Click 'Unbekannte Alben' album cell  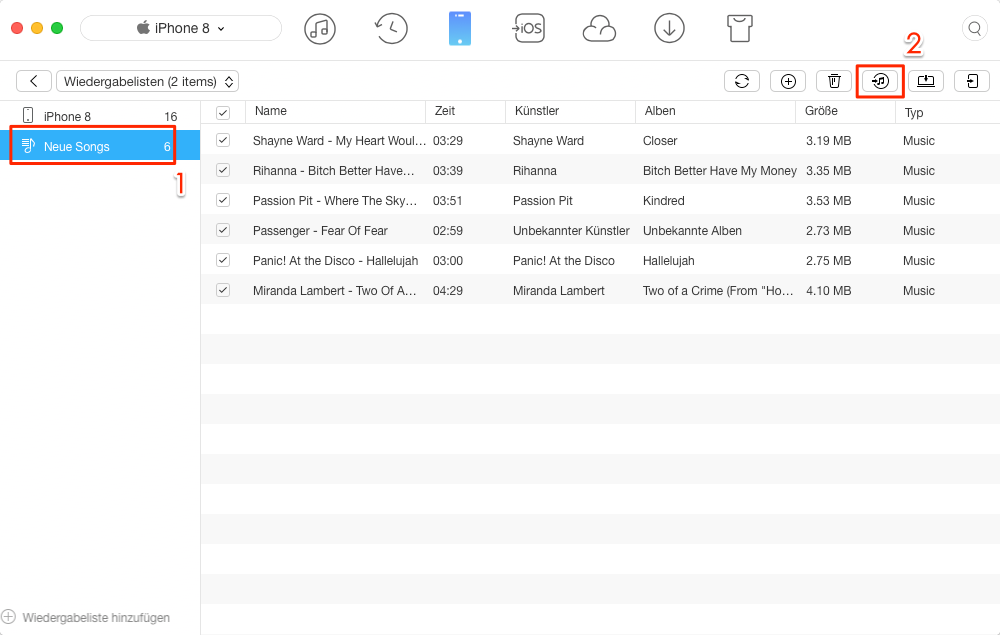pos(692,231)
